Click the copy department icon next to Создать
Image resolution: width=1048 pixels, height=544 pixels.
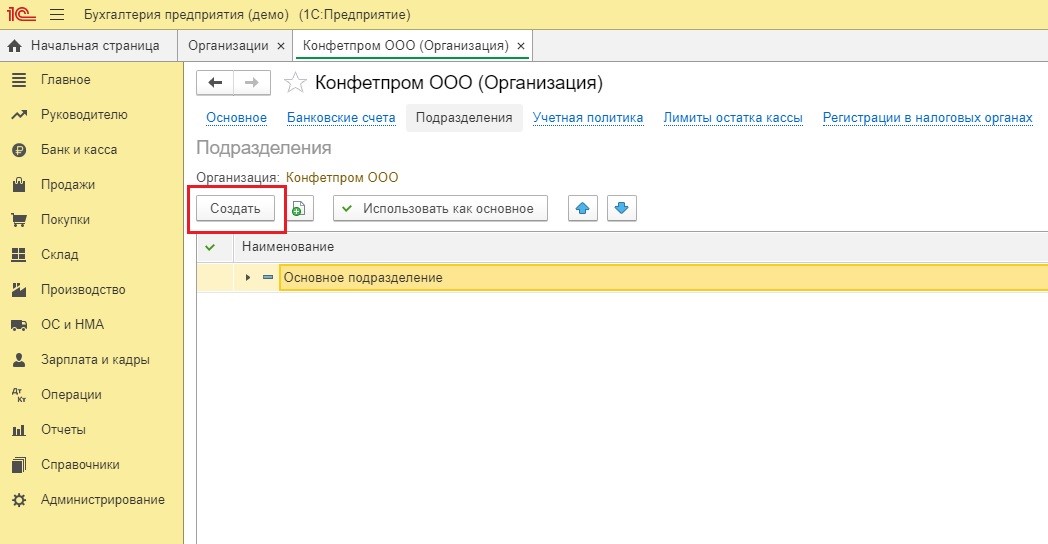tap(299, 209)
